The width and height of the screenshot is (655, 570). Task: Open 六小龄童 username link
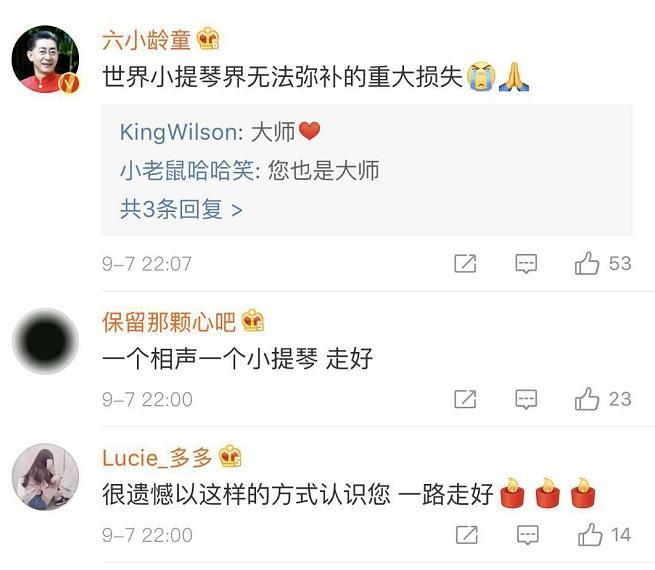[146, 40]
